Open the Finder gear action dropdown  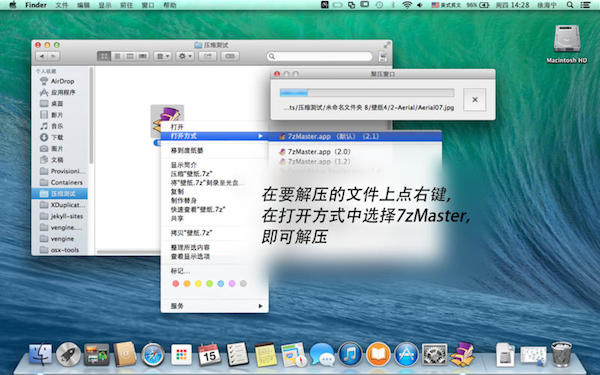click(185, 56)
